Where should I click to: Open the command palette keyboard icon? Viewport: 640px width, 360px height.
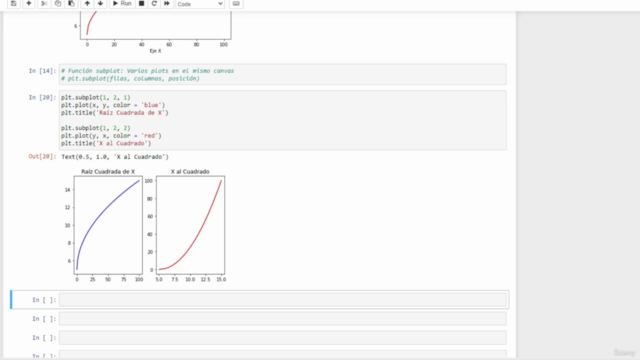[236, 4]
